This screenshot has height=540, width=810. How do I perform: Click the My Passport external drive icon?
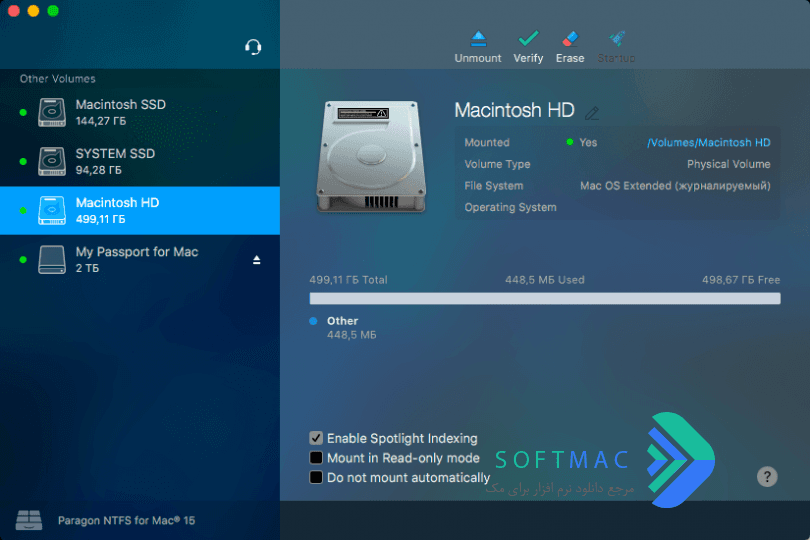[52, 259]
